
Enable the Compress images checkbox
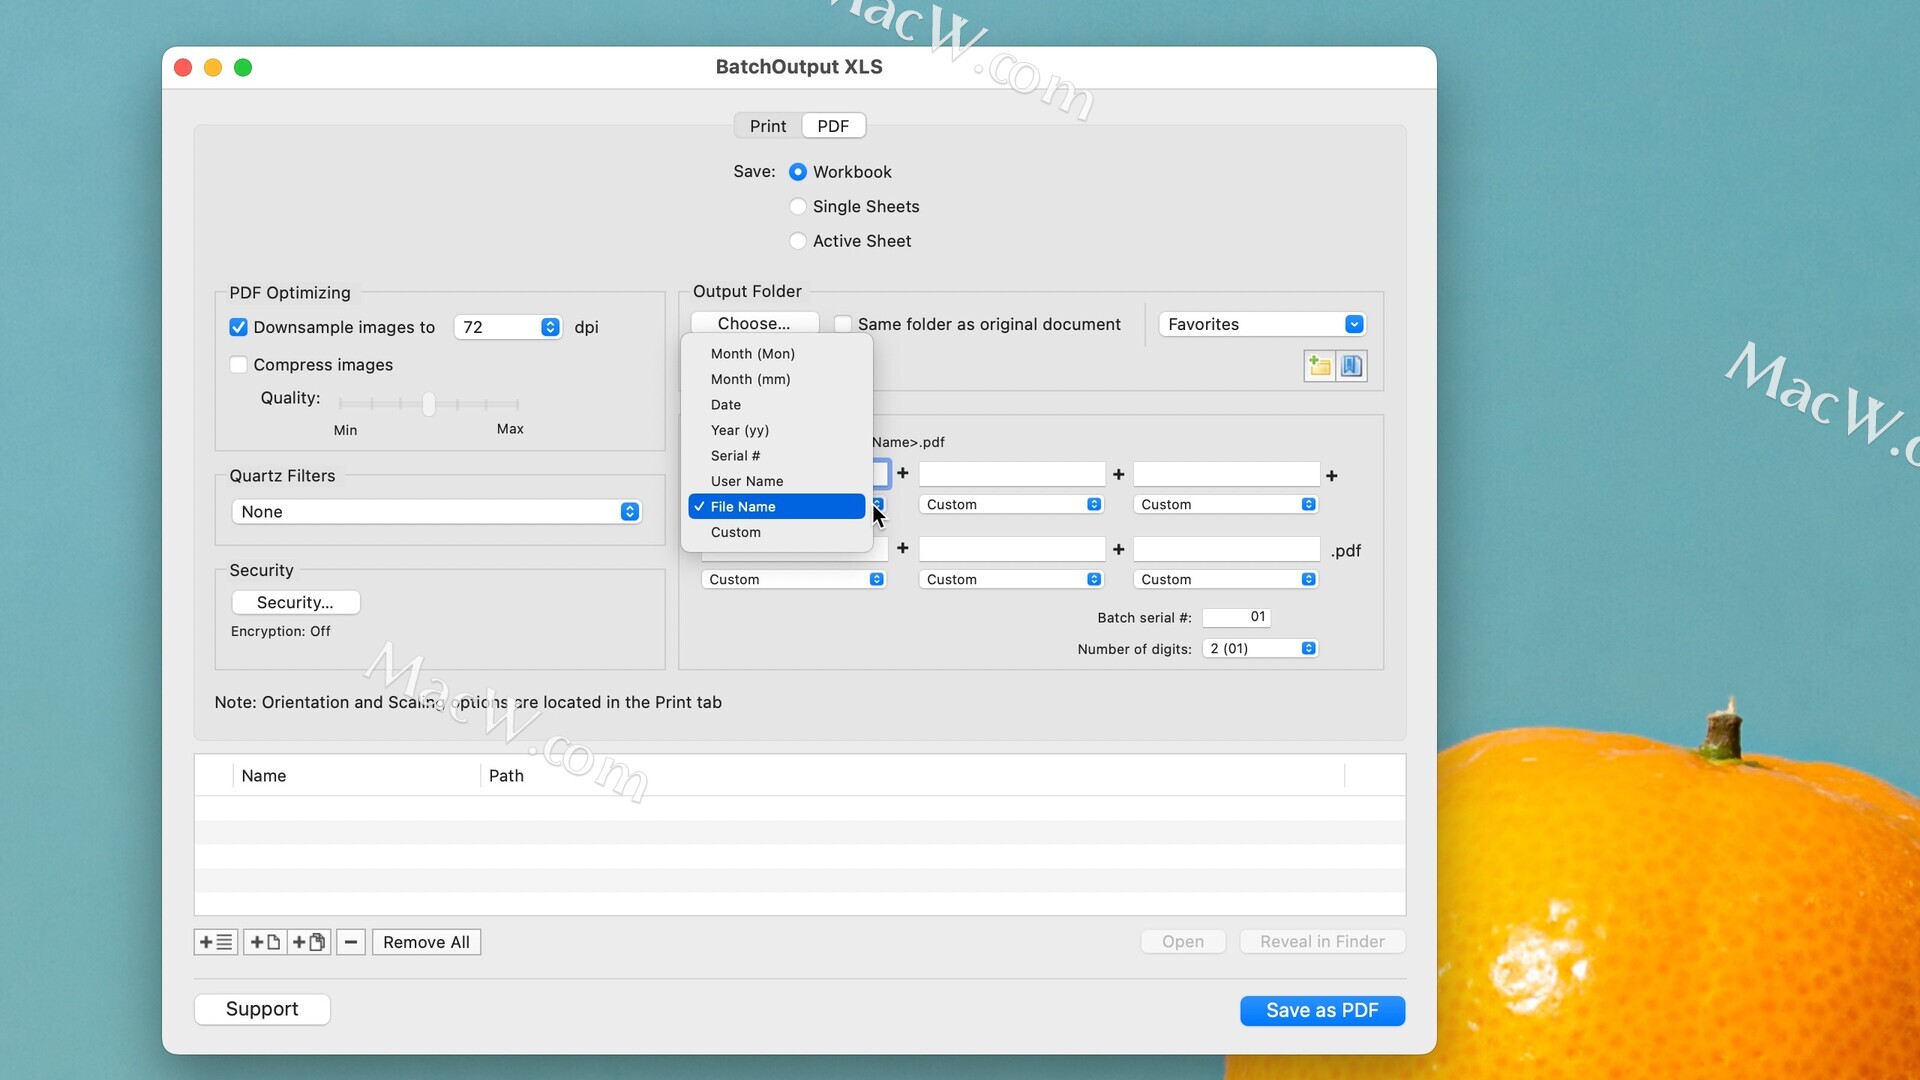coord(238,365)
